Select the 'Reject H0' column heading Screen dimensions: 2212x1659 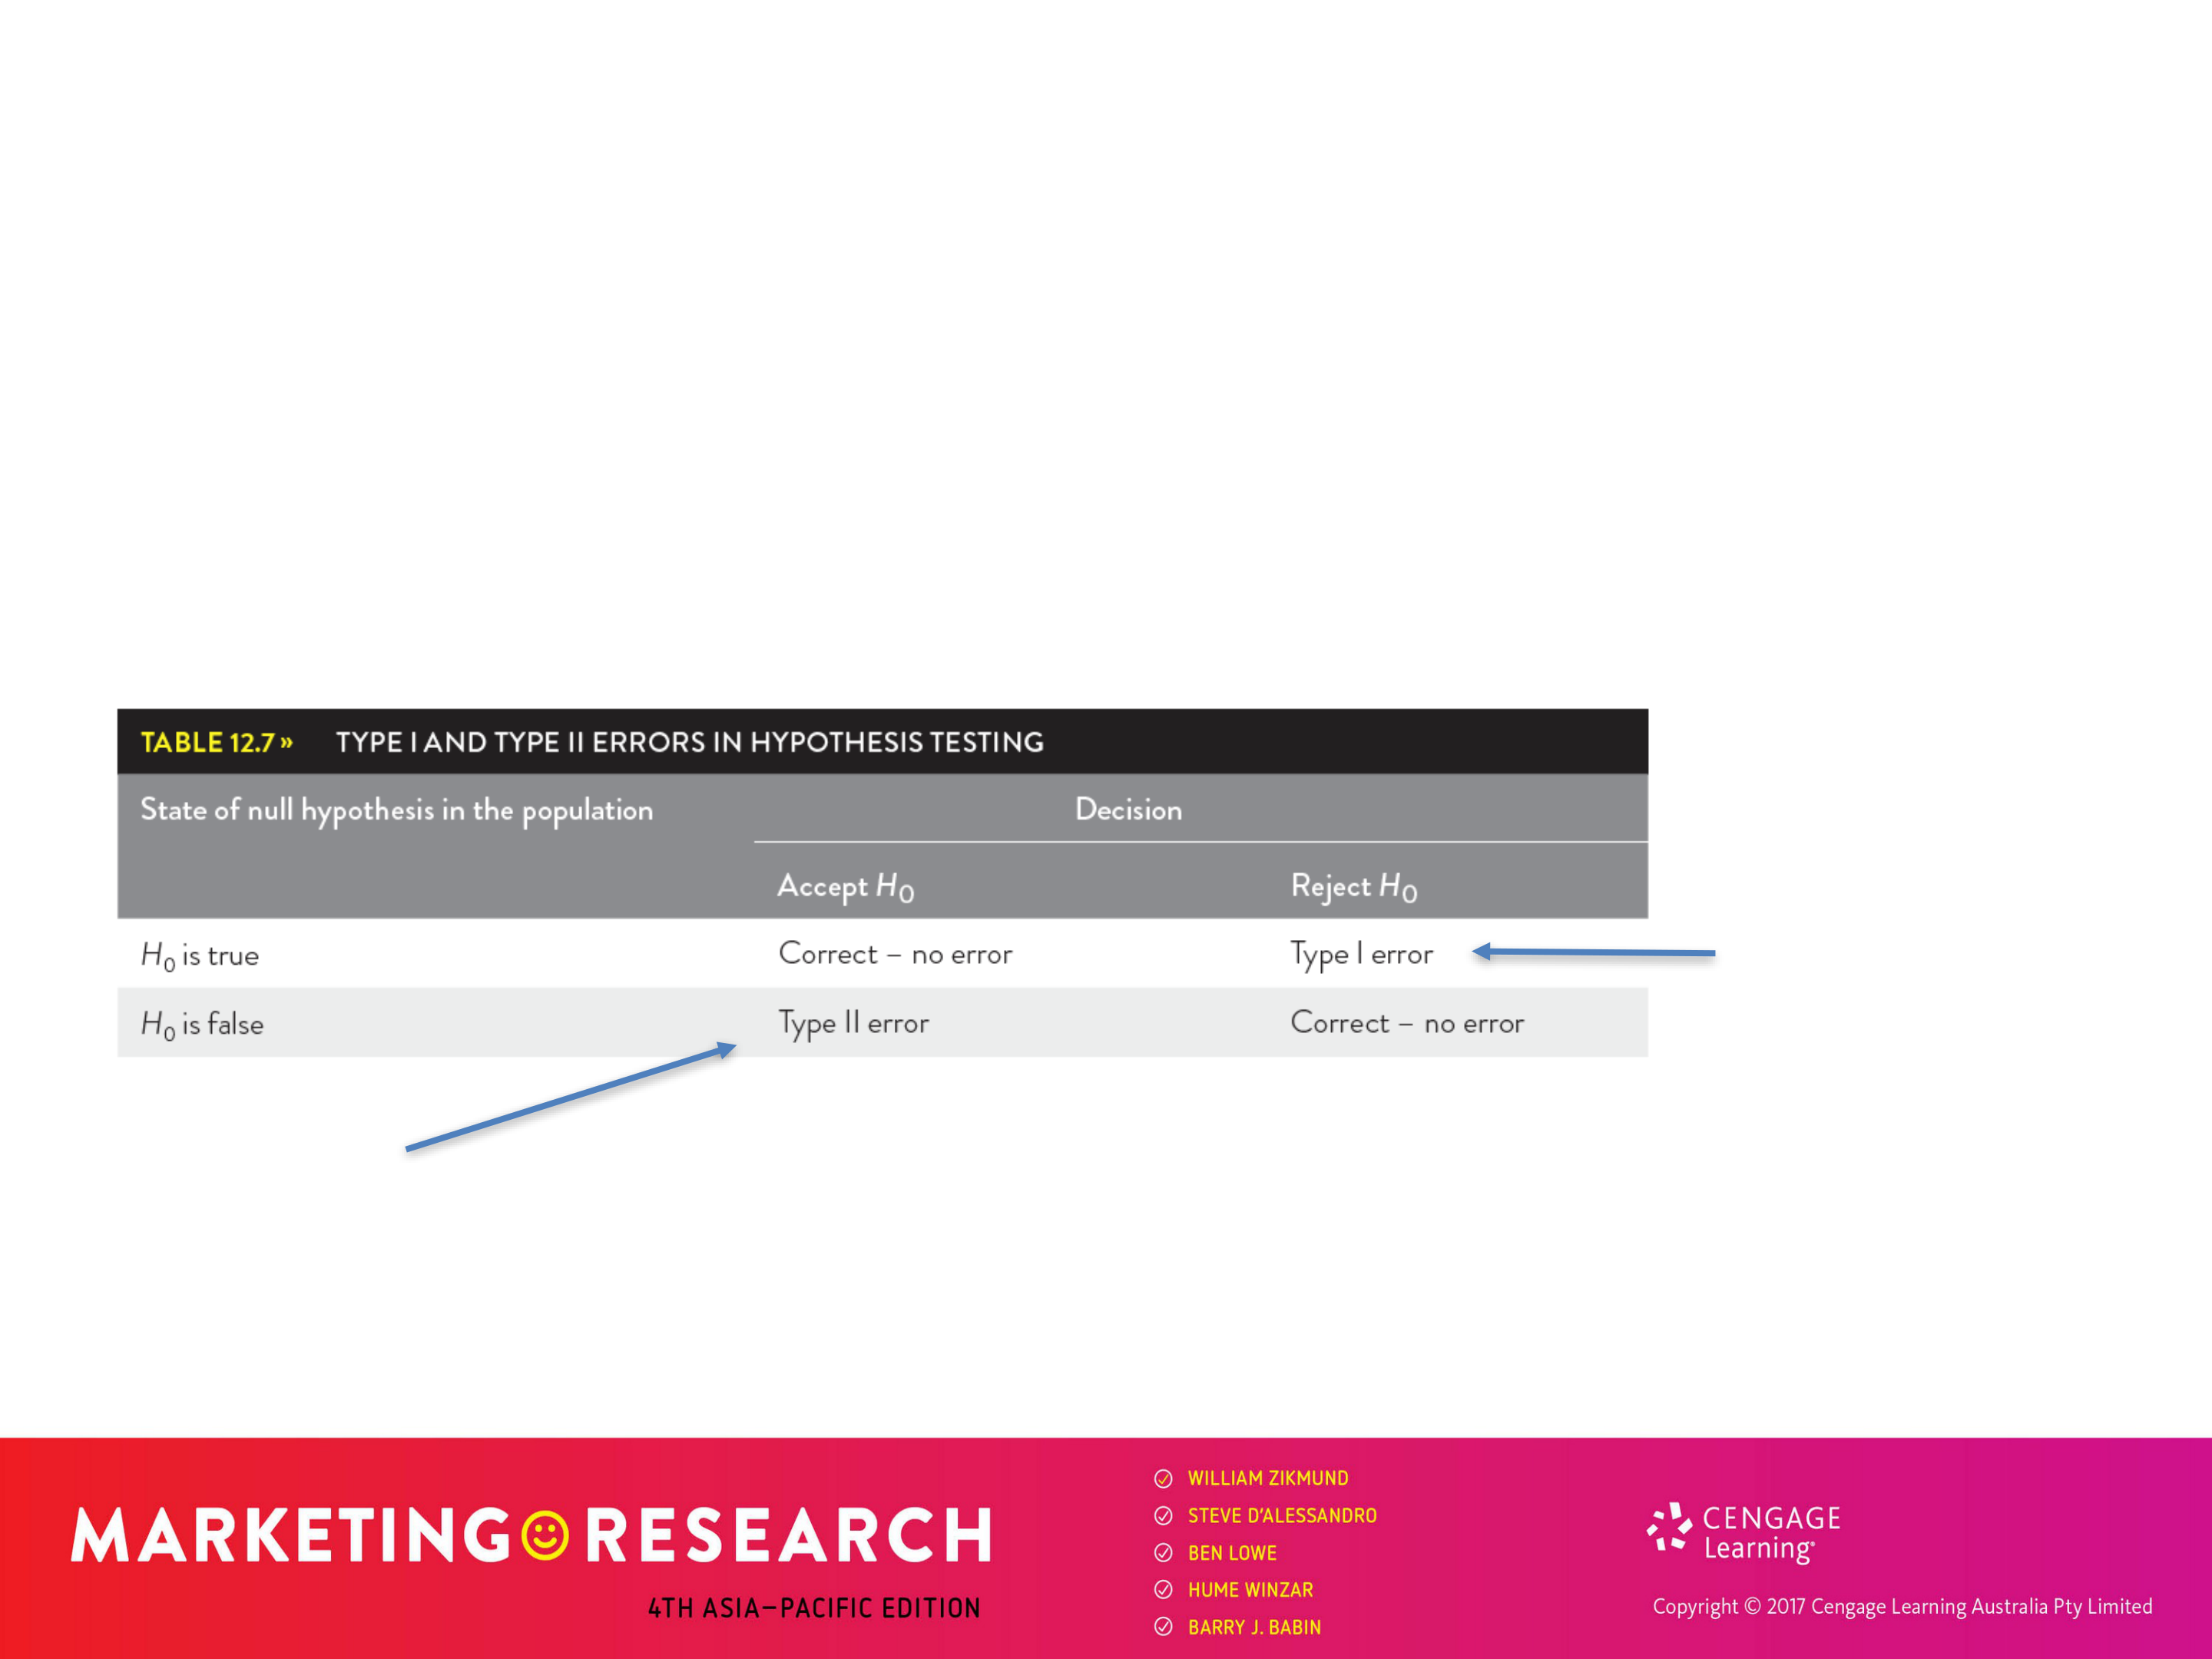coord(1354,886)
